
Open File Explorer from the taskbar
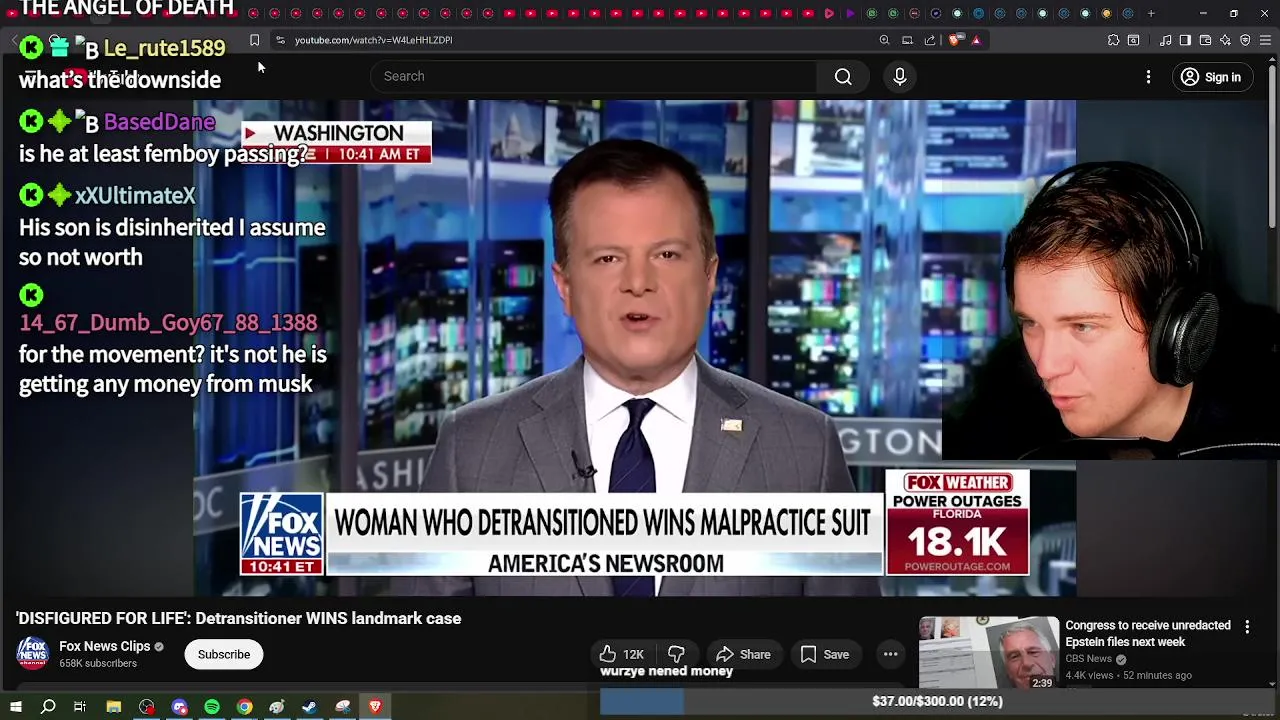pyautogui.click(x=114, y=707)
